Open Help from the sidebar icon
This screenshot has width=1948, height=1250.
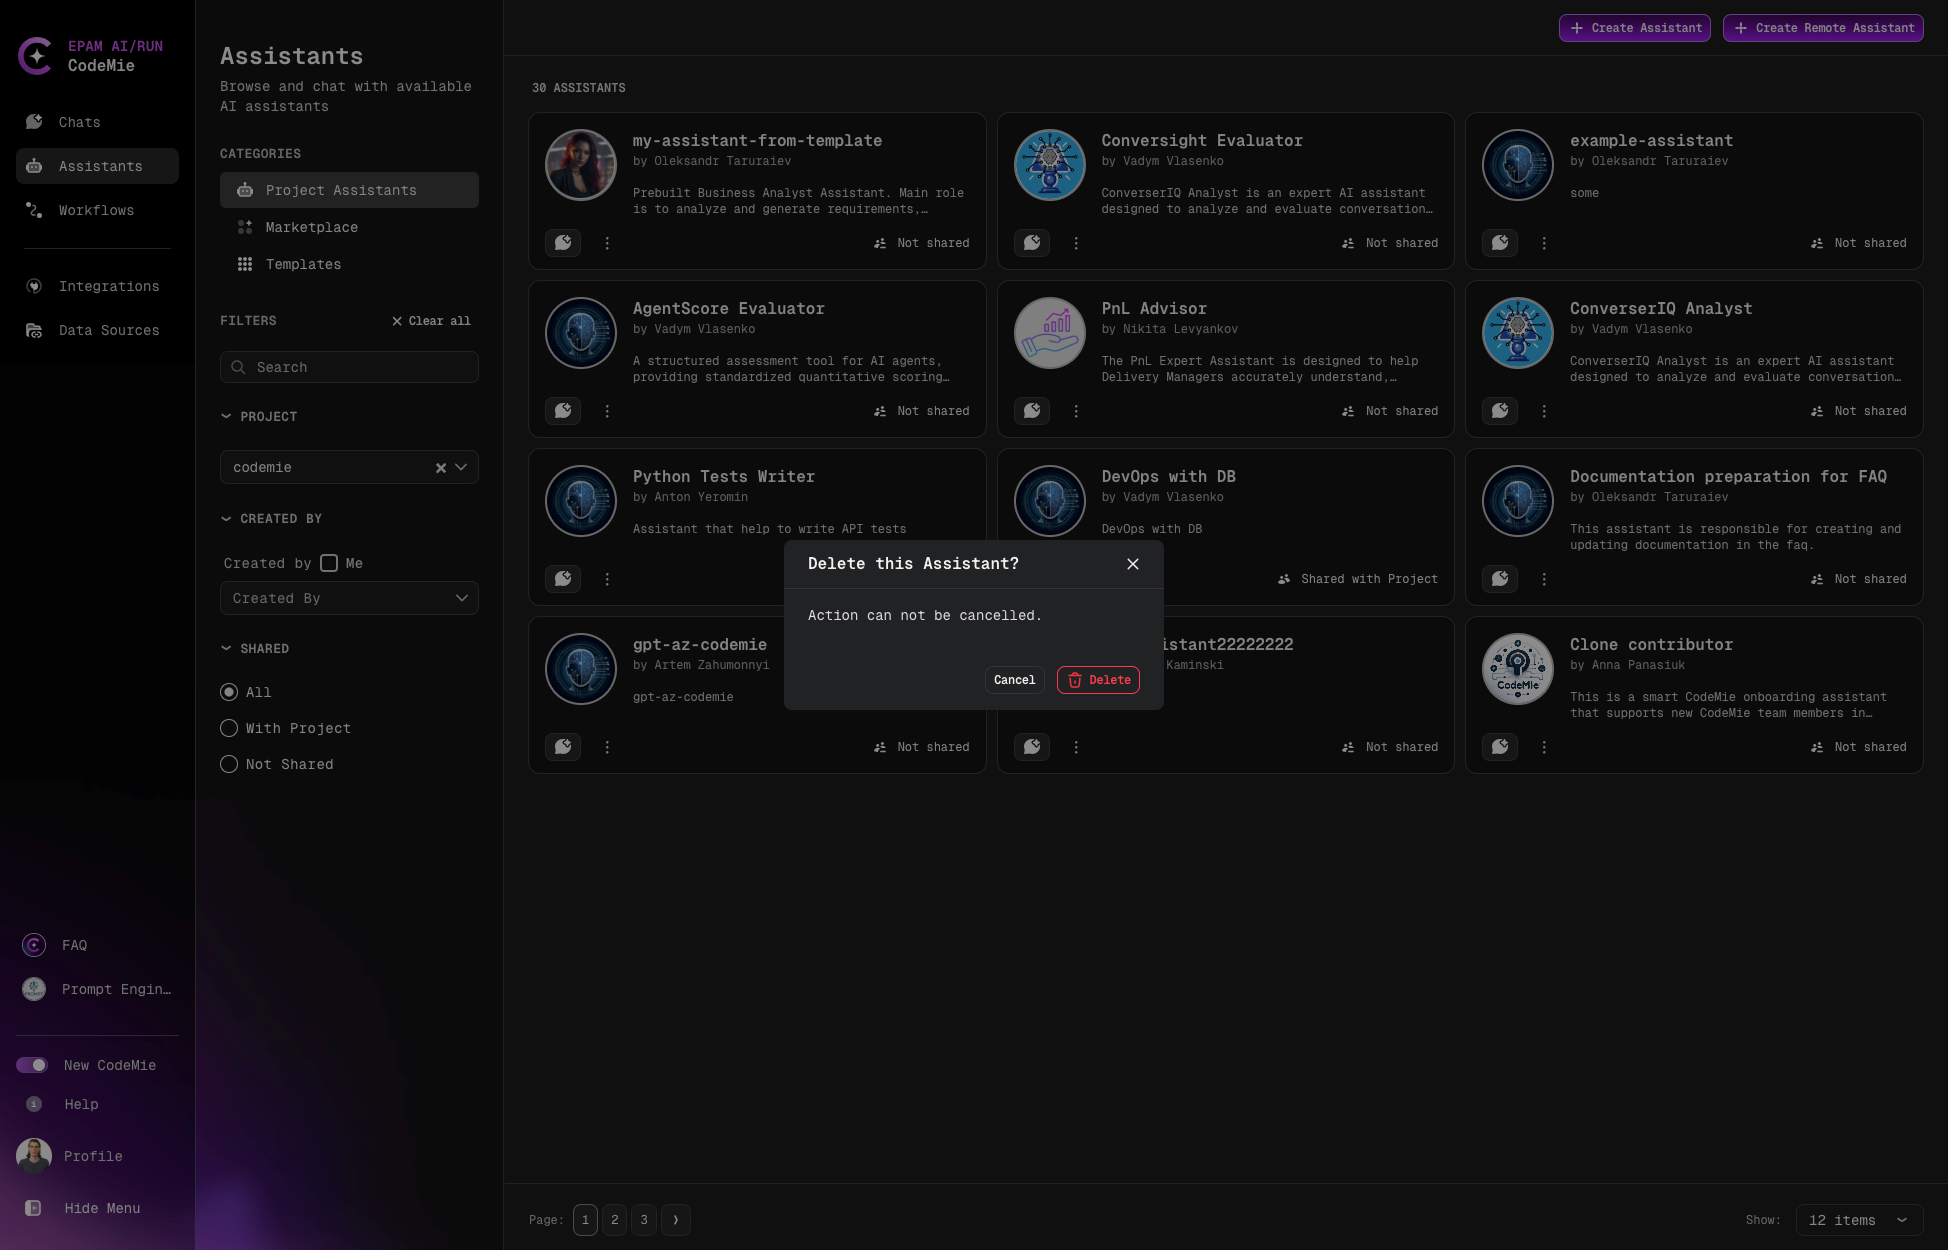click(33, 1104)
